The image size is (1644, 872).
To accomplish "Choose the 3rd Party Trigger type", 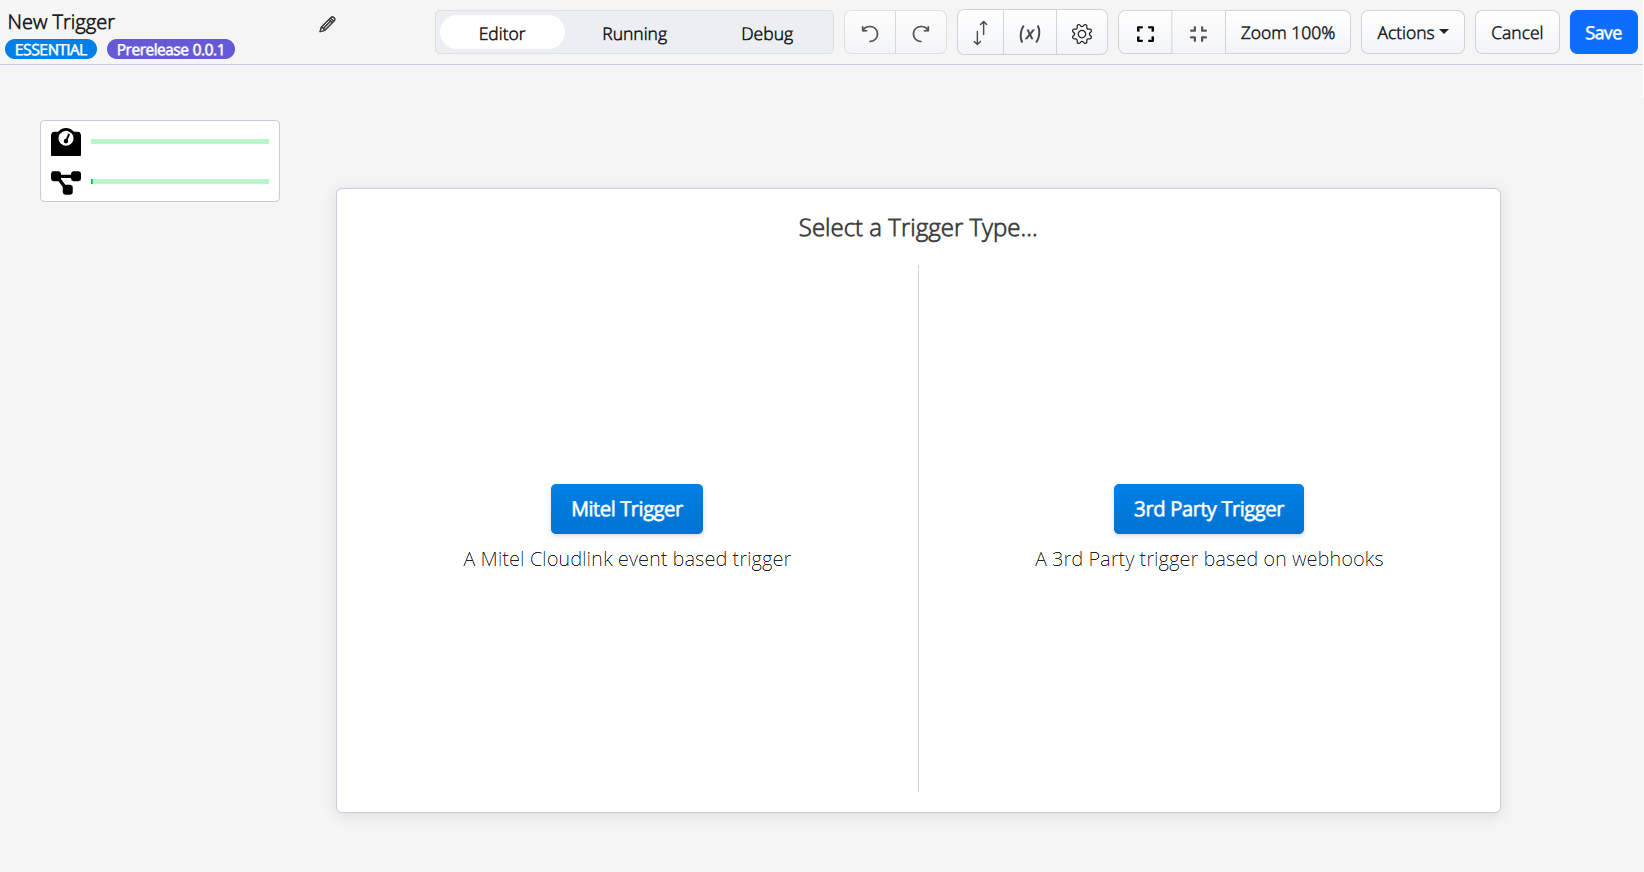I will 1208,509.
